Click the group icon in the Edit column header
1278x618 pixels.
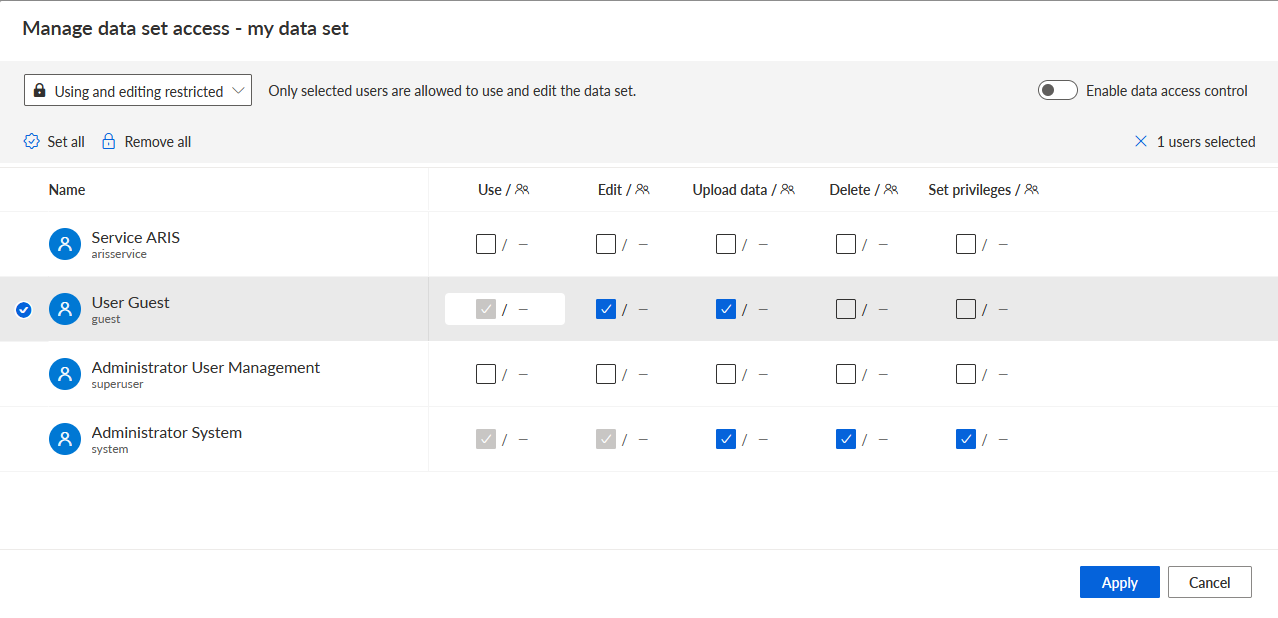click(642, 190)
